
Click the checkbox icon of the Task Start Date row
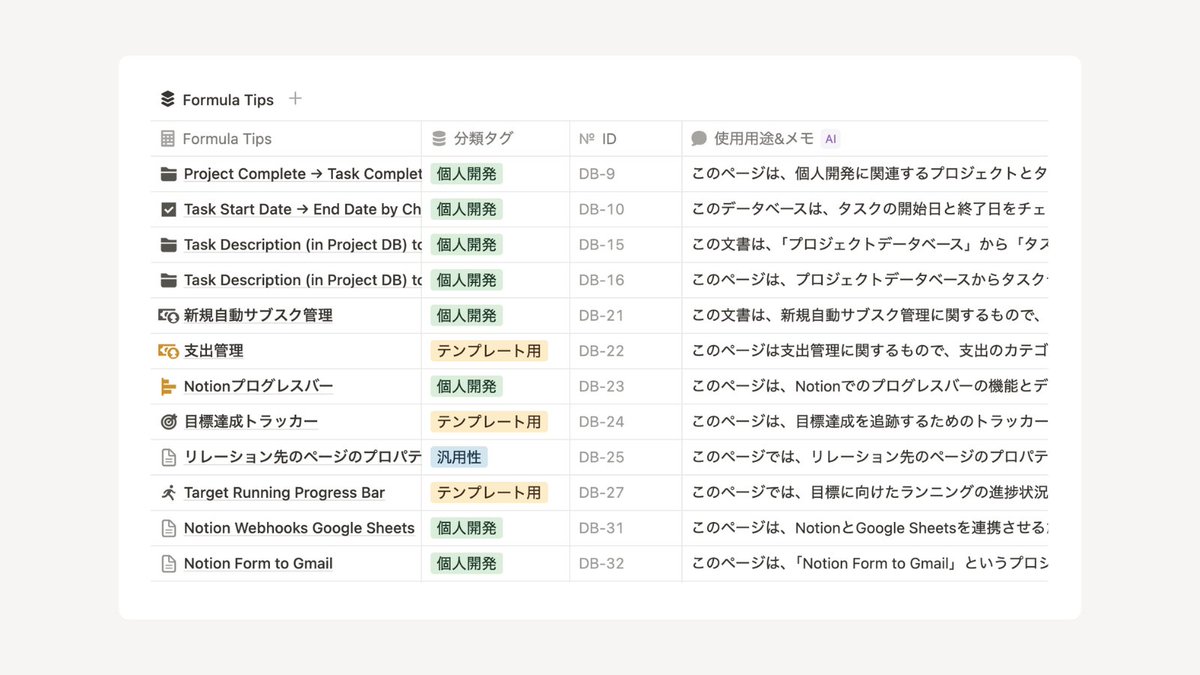tap(168, 210)
